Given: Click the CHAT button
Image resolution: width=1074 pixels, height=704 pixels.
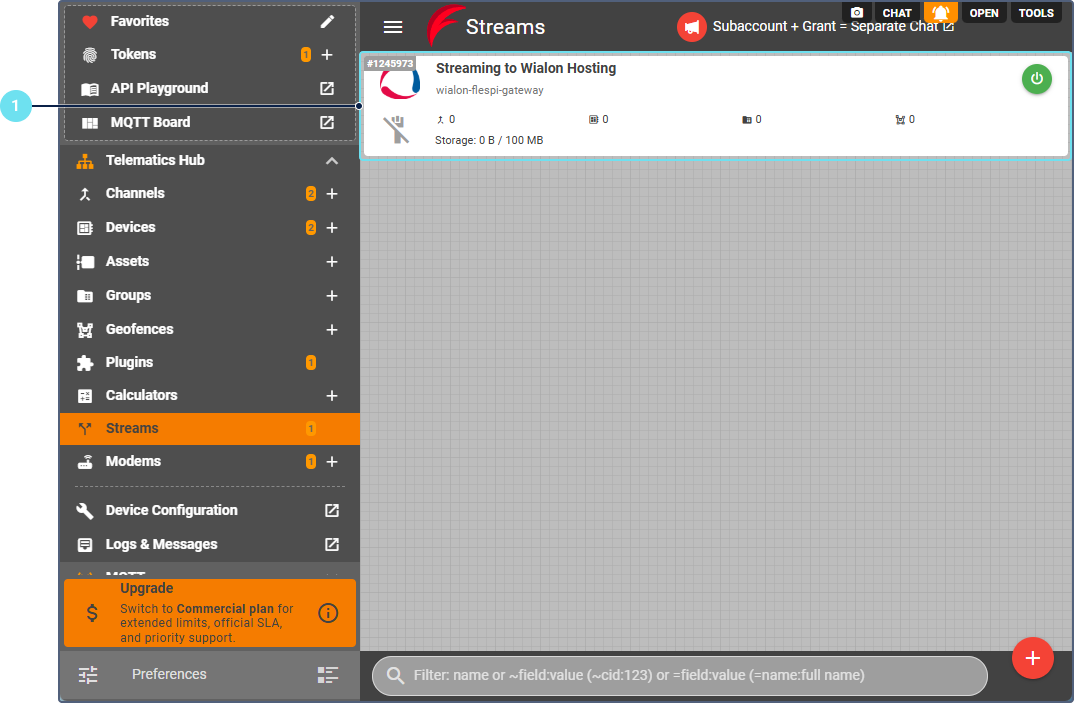Looking at the screenshot, I should 897,13.
